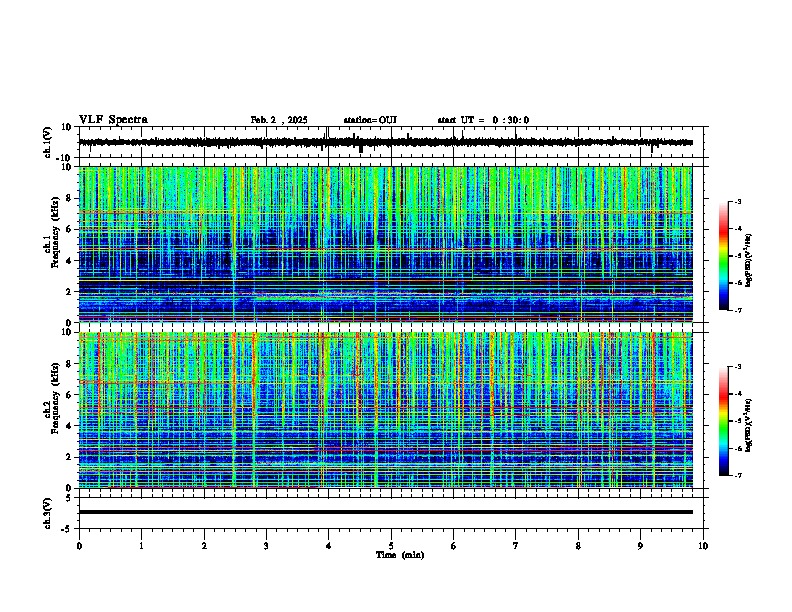The image size is (792, 612).
Task: Click the ch.1 voltage waveform trace panel
Action: (x=390, y=142)
